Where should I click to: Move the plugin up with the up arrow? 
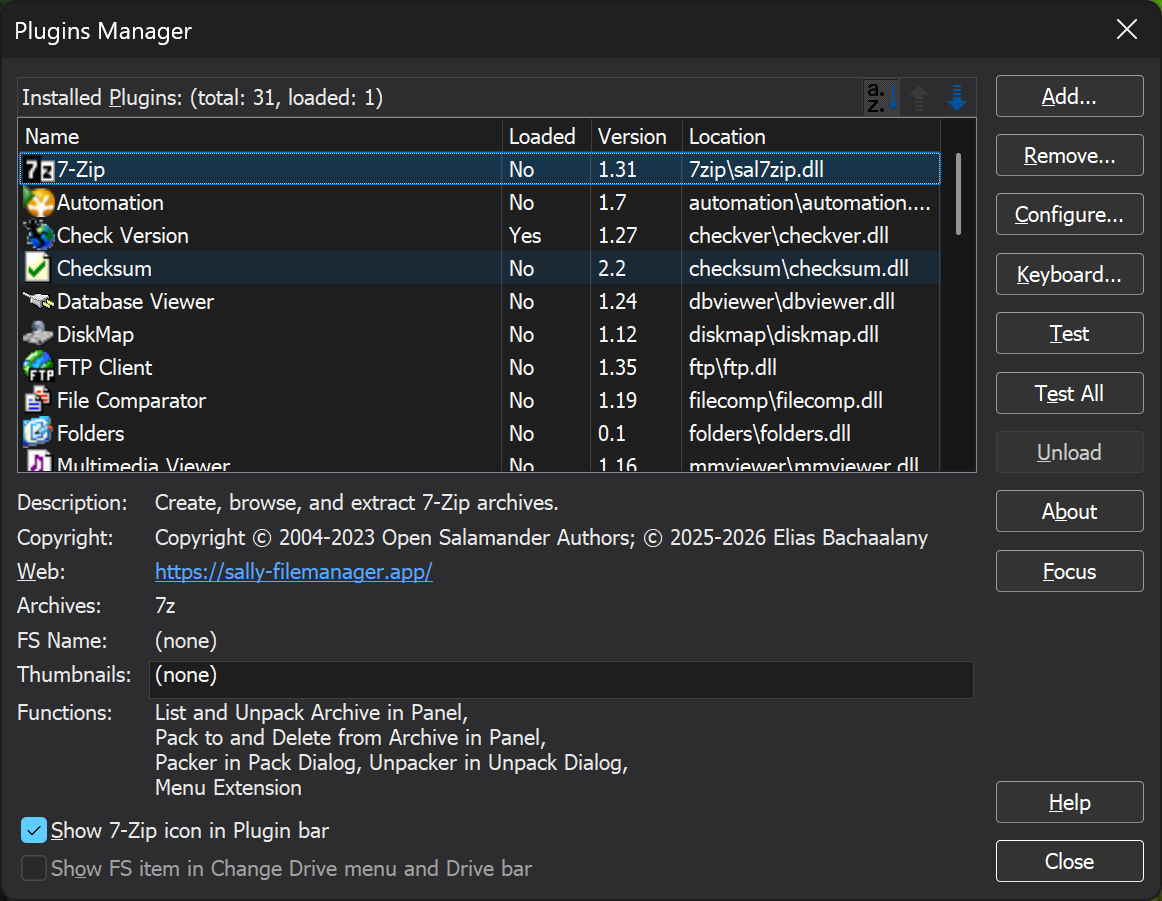[x=919, y=98]
